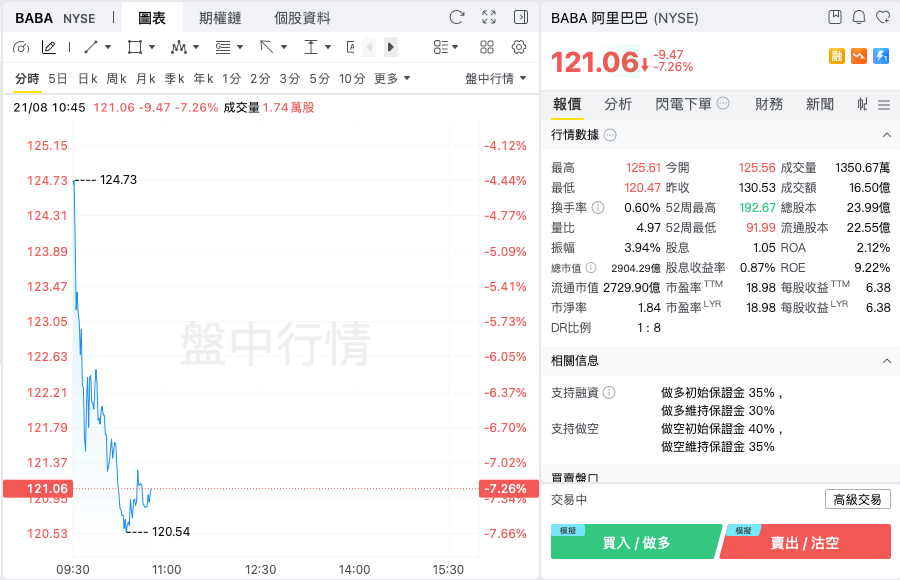This screenshot has width=900, height=580.
Task: Collapse the 行情數據 section
Action: tap(886, 135)
